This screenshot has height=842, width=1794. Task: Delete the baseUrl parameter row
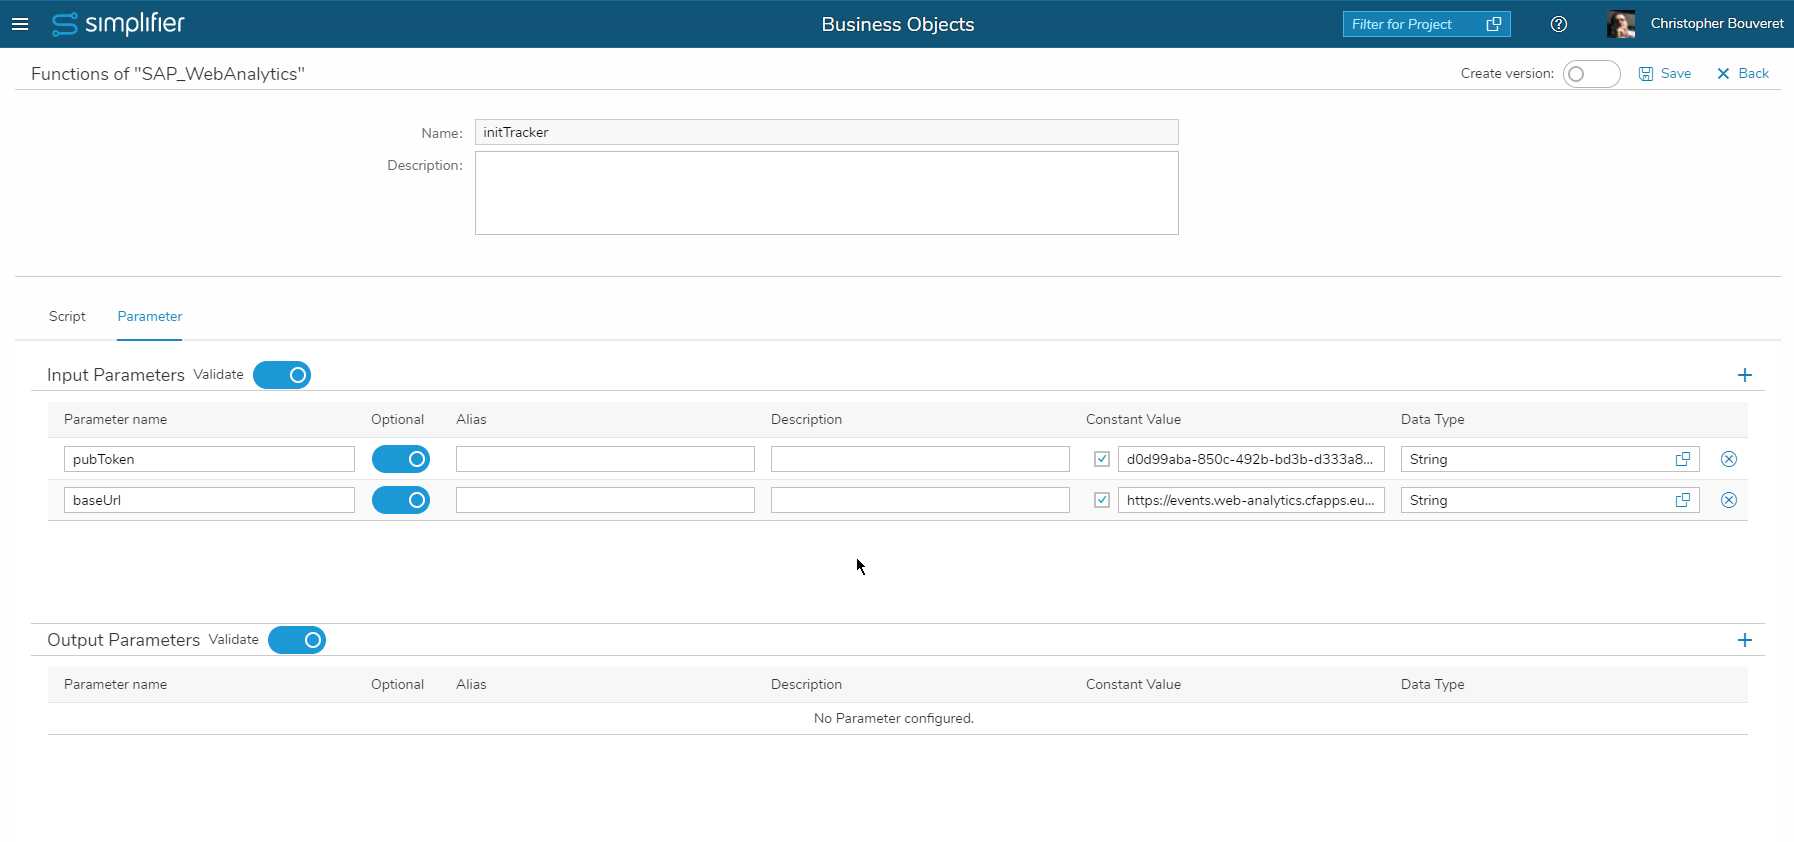(x=1729, y=500)
